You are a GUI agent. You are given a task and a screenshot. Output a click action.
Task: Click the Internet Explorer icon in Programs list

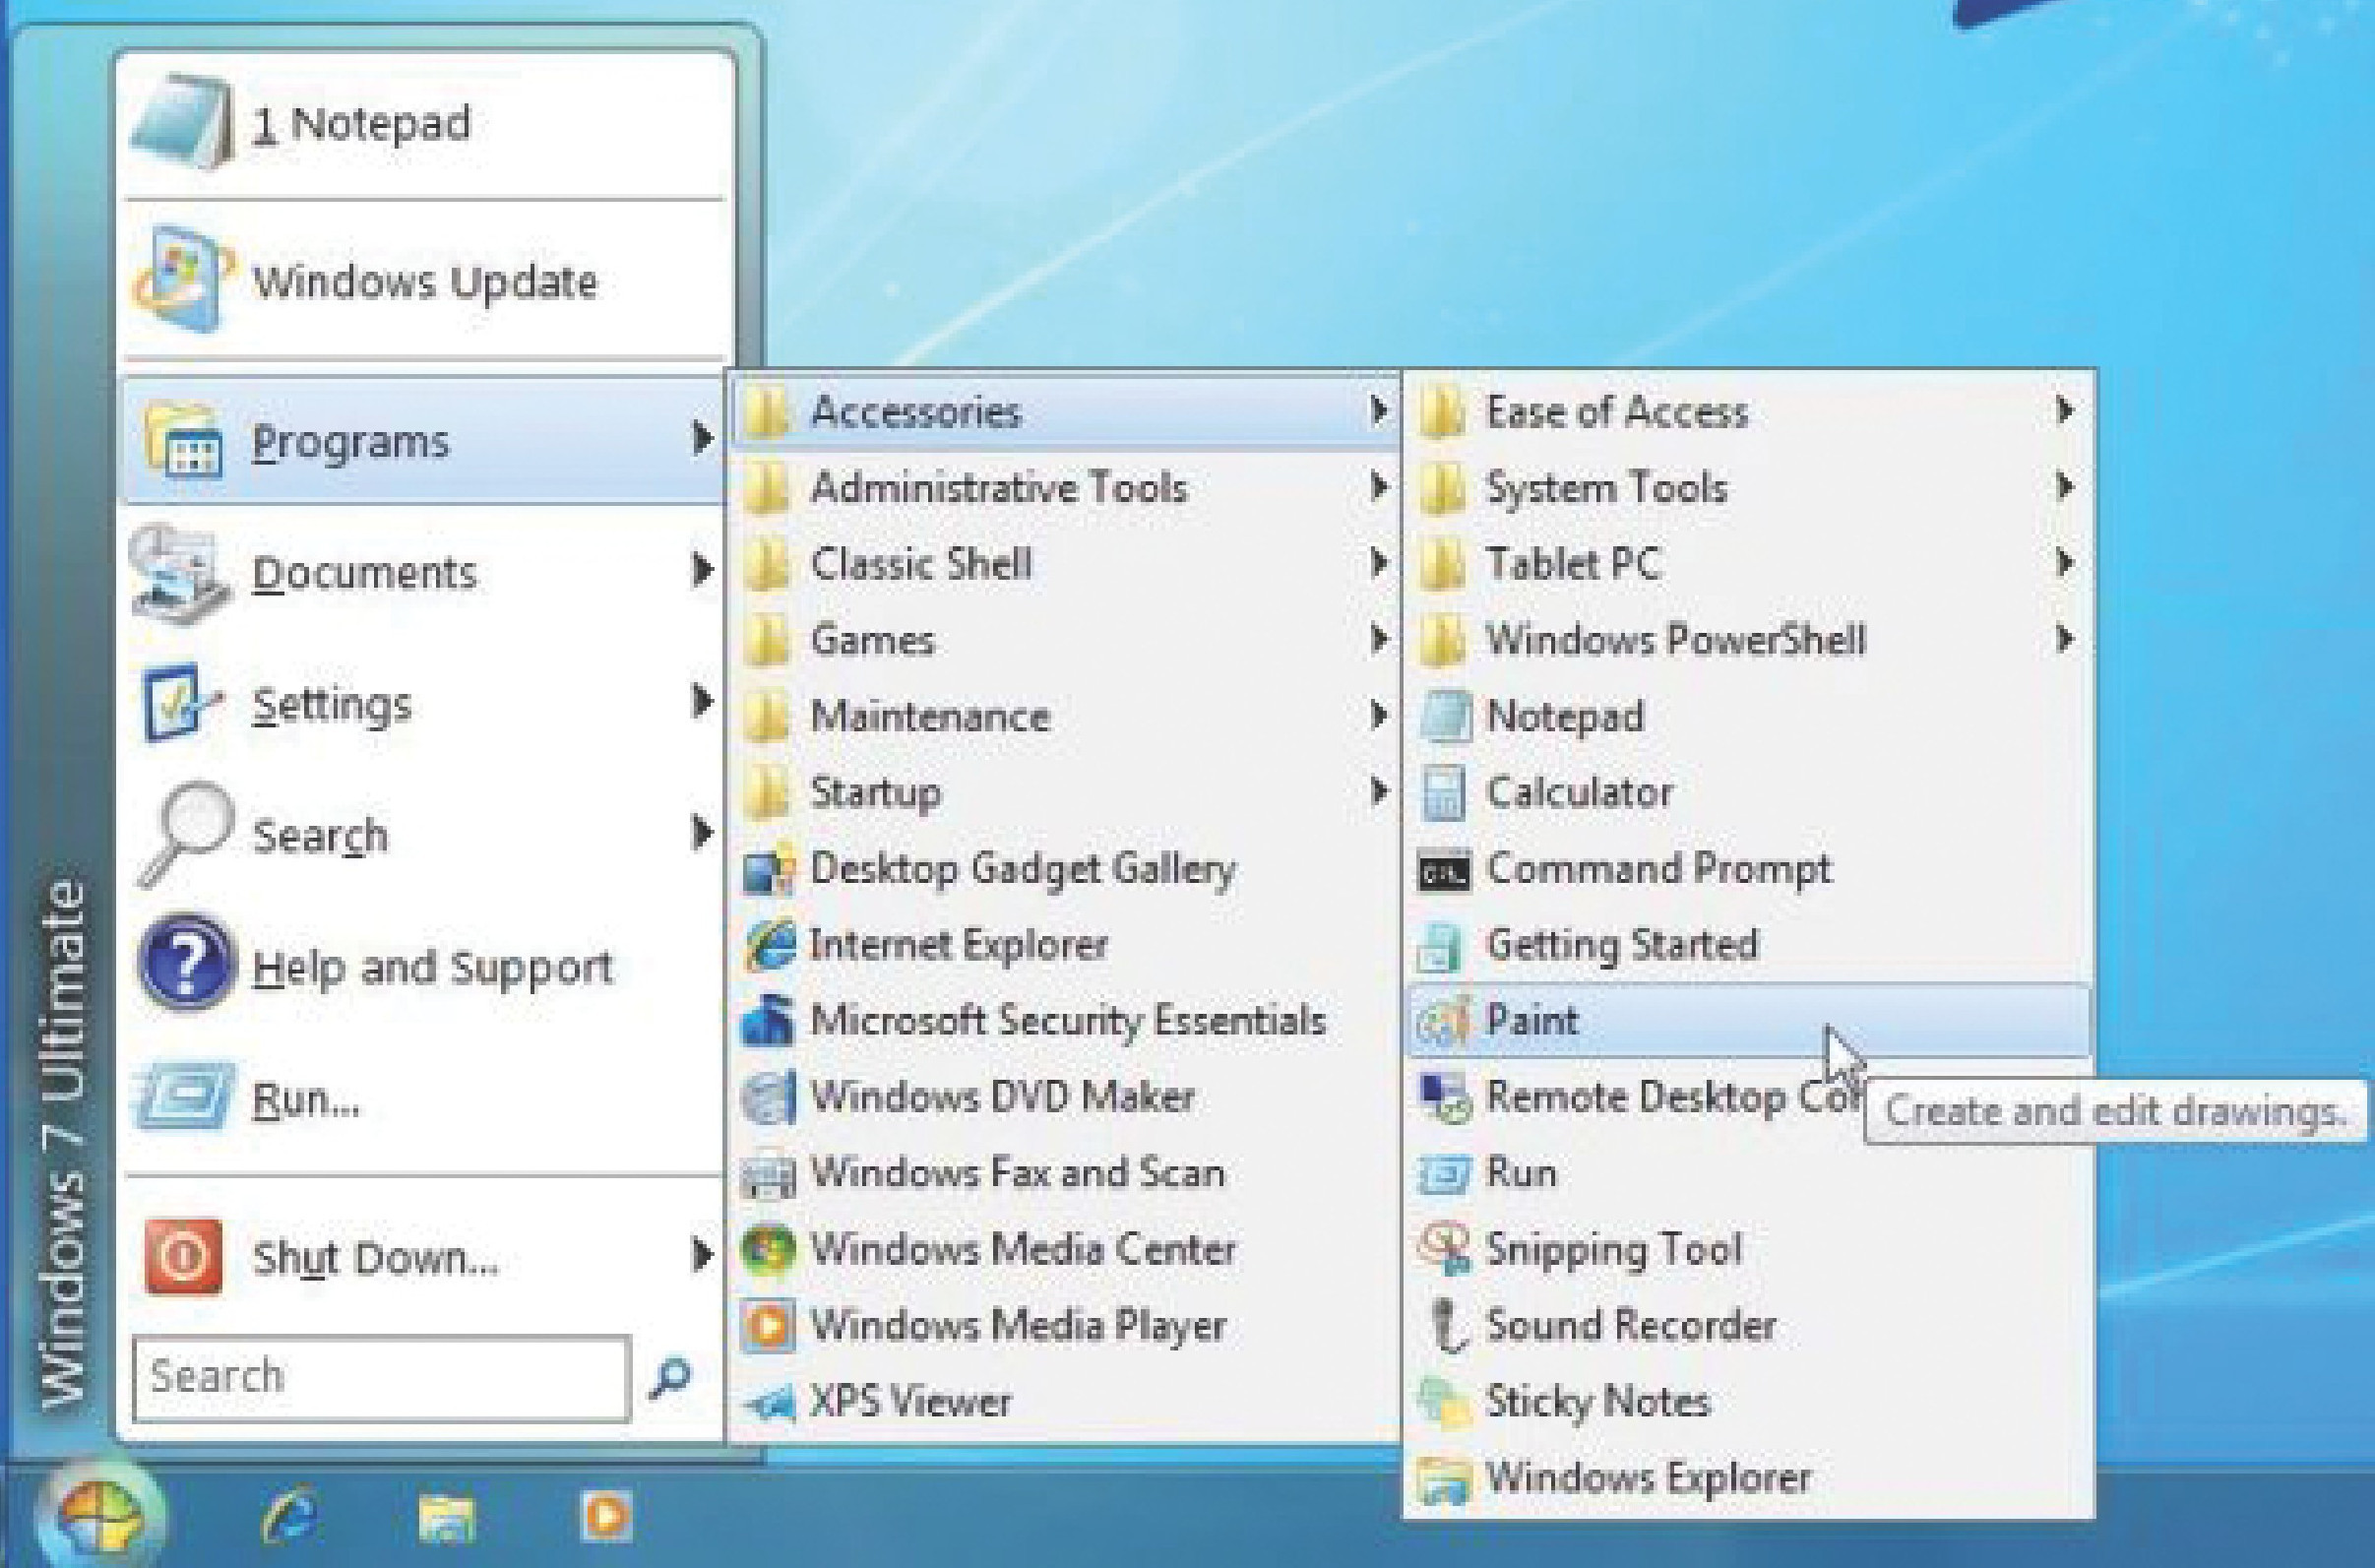tap(768, 945)
